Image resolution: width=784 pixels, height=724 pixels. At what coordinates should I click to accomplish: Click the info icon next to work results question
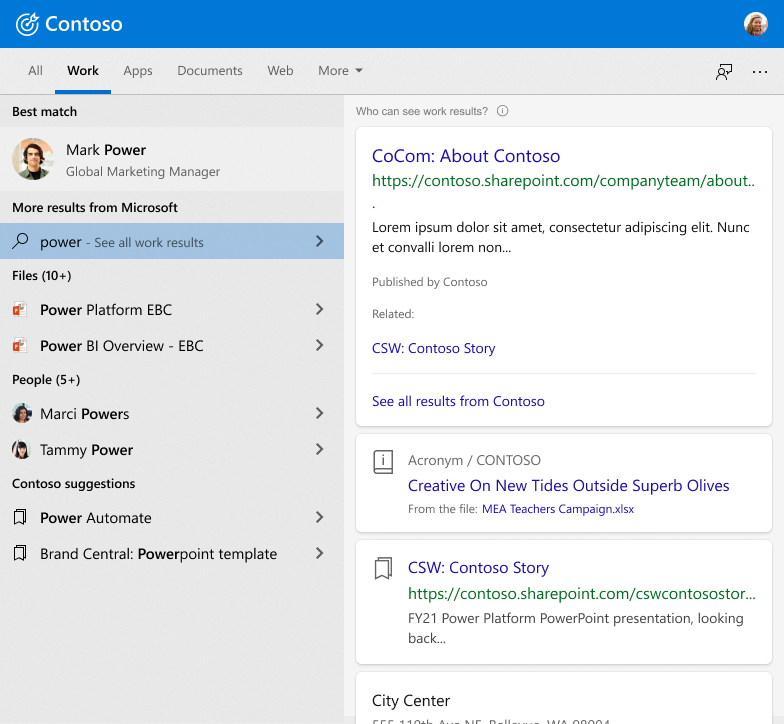[x=502, y=111]
